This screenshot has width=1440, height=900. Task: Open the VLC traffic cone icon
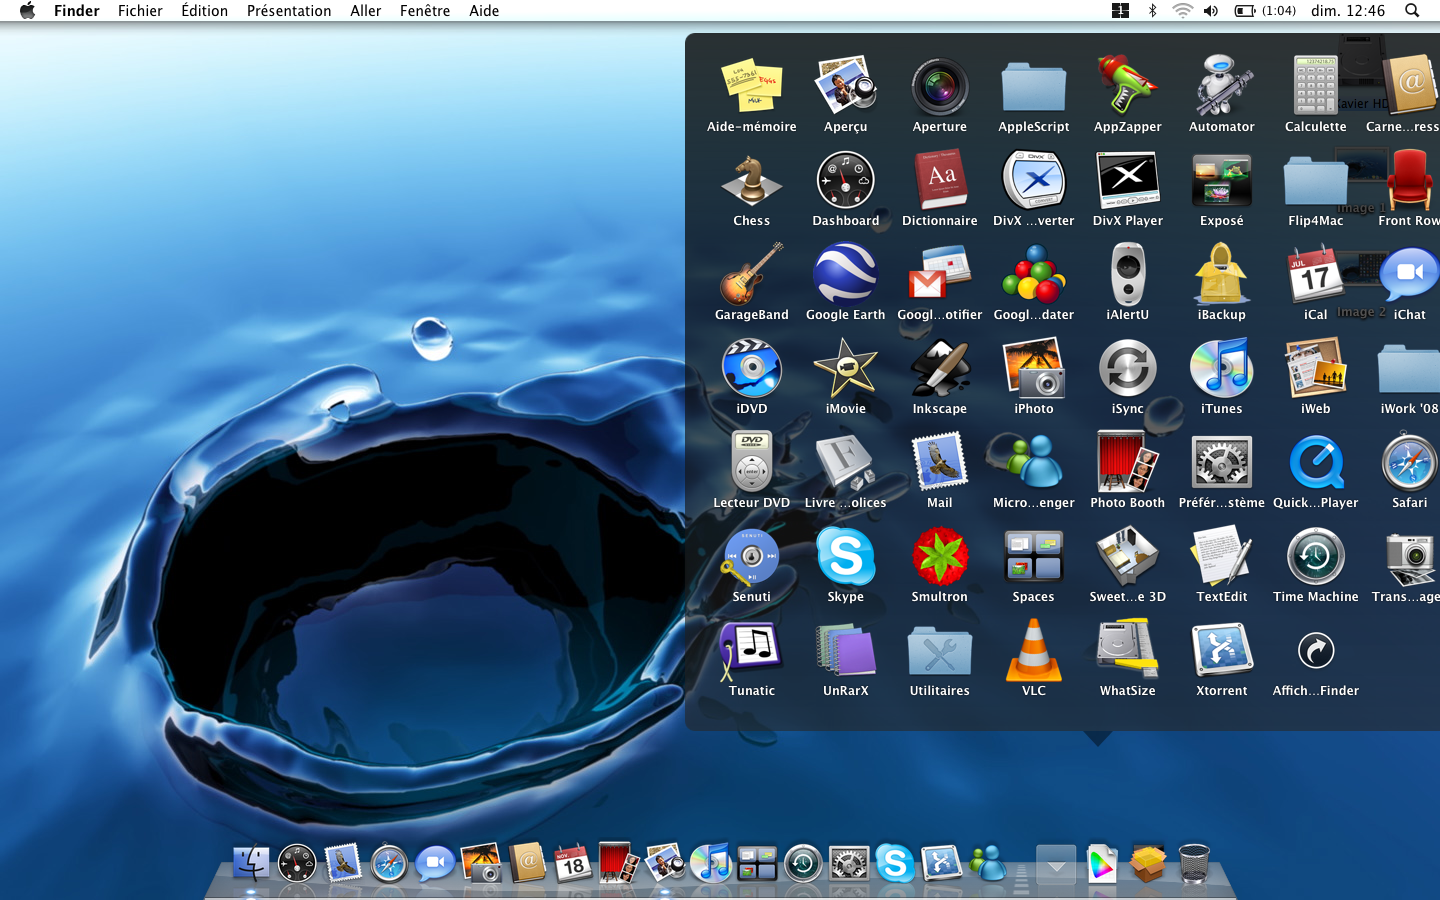(1033, 652)
